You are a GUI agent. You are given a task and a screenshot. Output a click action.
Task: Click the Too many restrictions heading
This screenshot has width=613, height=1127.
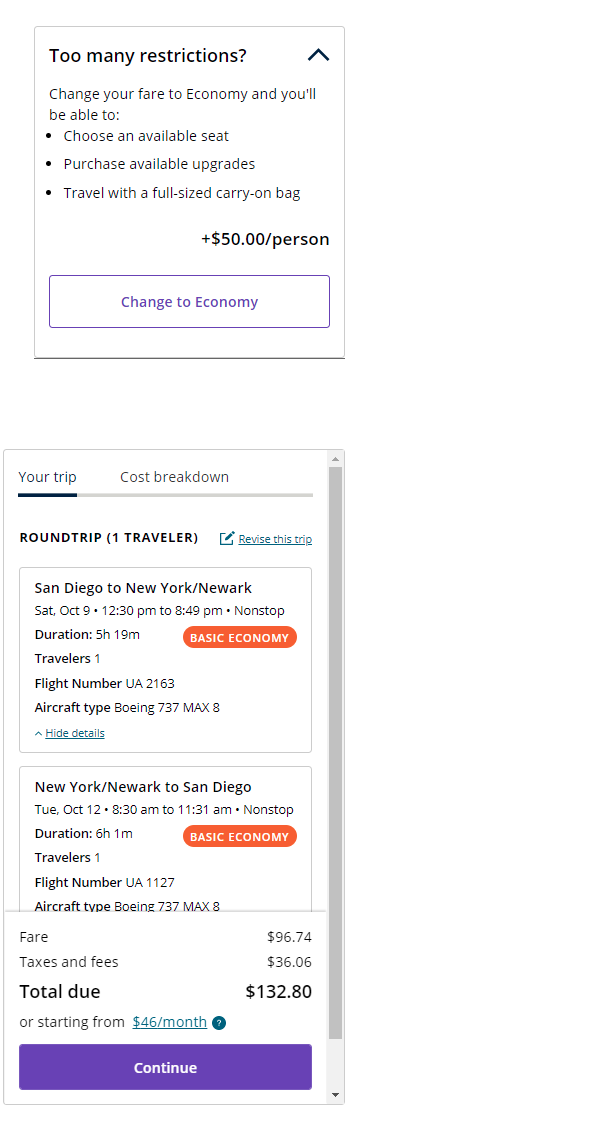(148, 55)
